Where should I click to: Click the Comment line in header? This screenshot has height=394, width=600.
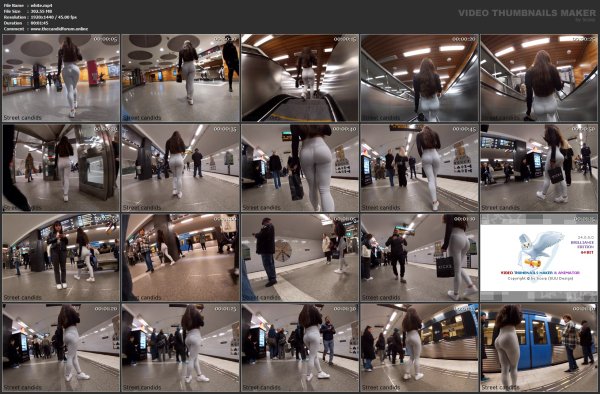coord(46,29)
